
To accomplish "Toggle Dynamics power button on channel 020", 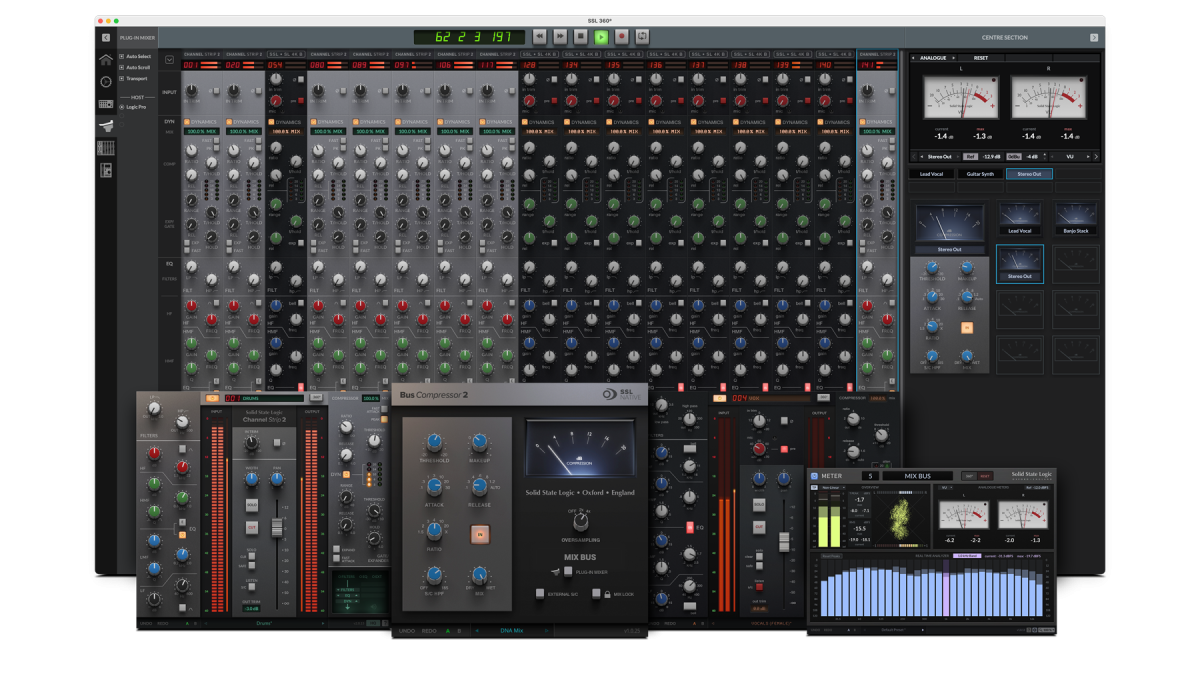I will coord(228,122).
